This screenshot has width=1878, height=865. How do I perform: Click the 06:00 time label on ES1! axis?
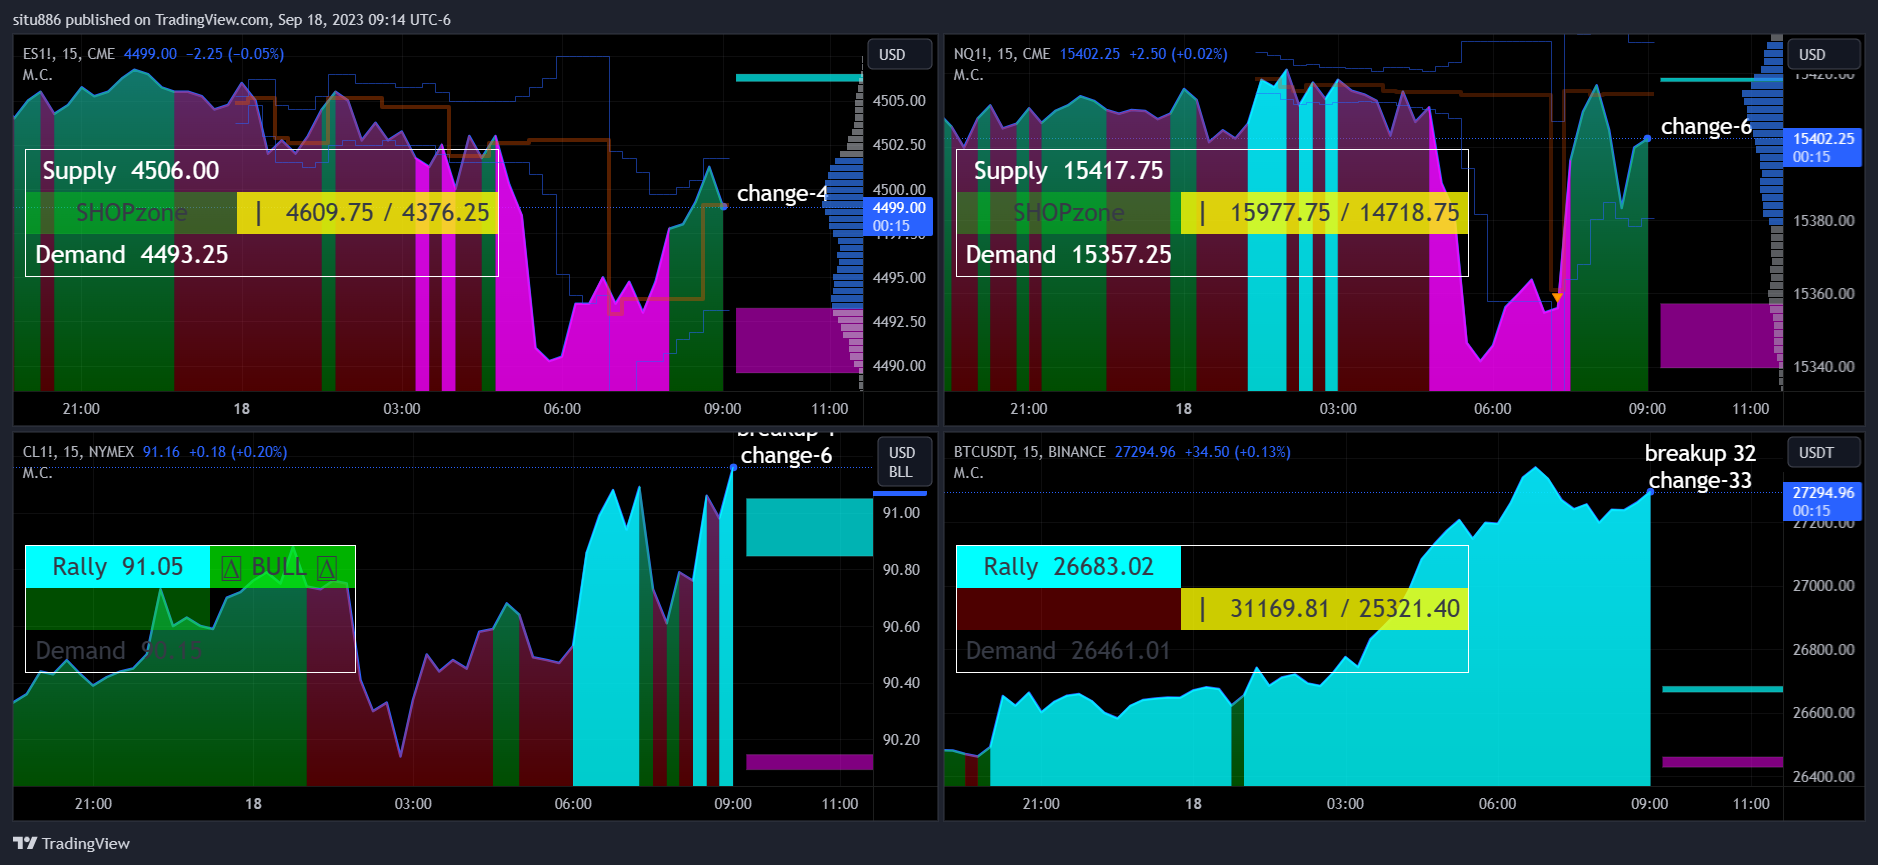562,408
